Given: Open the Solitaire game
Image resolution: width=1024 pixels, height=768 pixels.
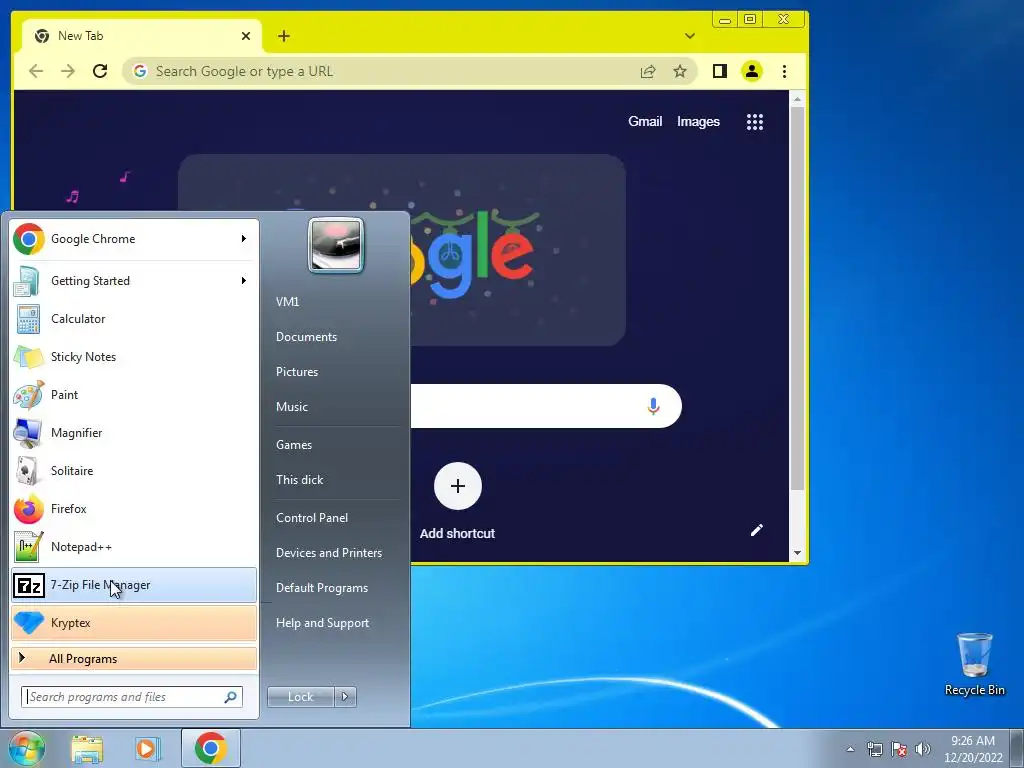Looking at the screenshot, I should click(x=134, y=470).
